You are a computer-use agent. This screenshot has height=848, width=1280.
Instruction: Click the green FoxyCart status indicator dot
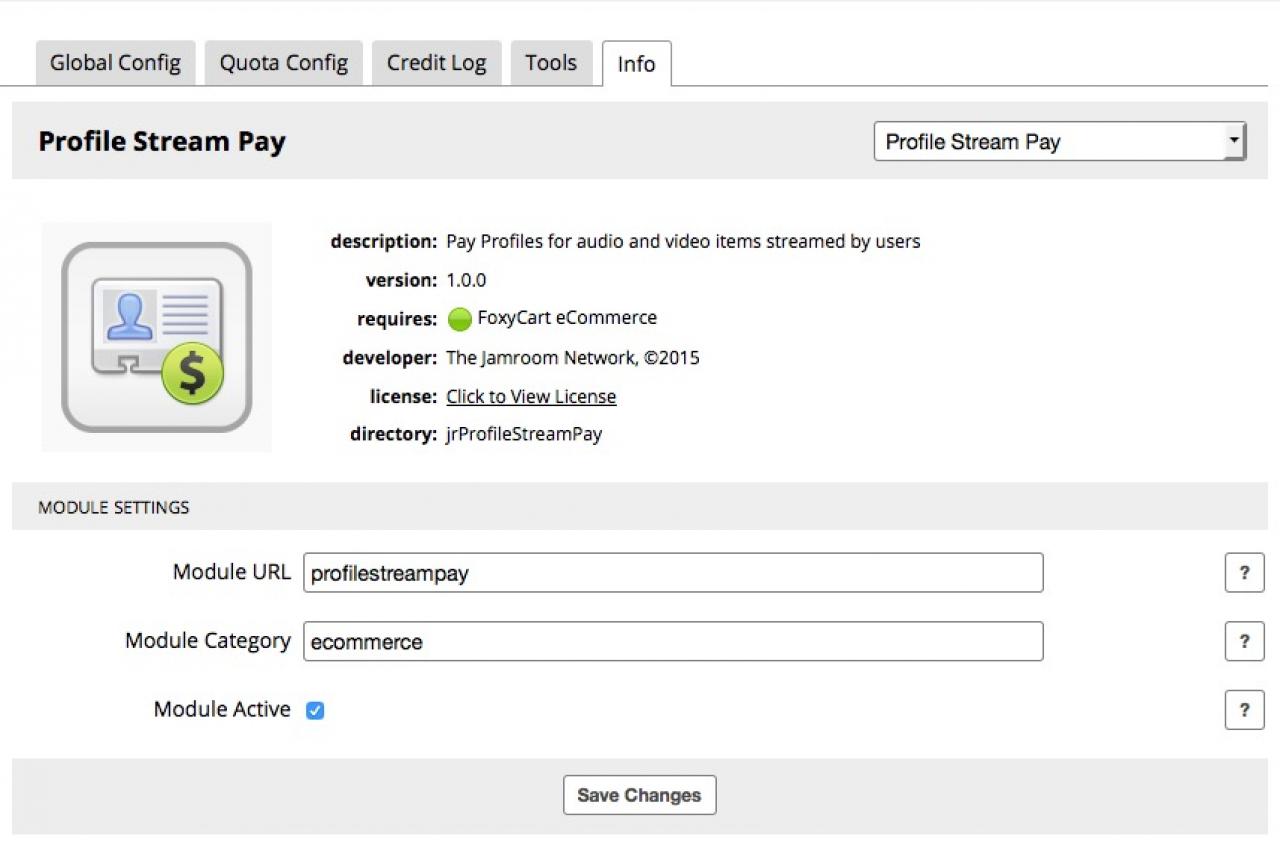(459, 320)
